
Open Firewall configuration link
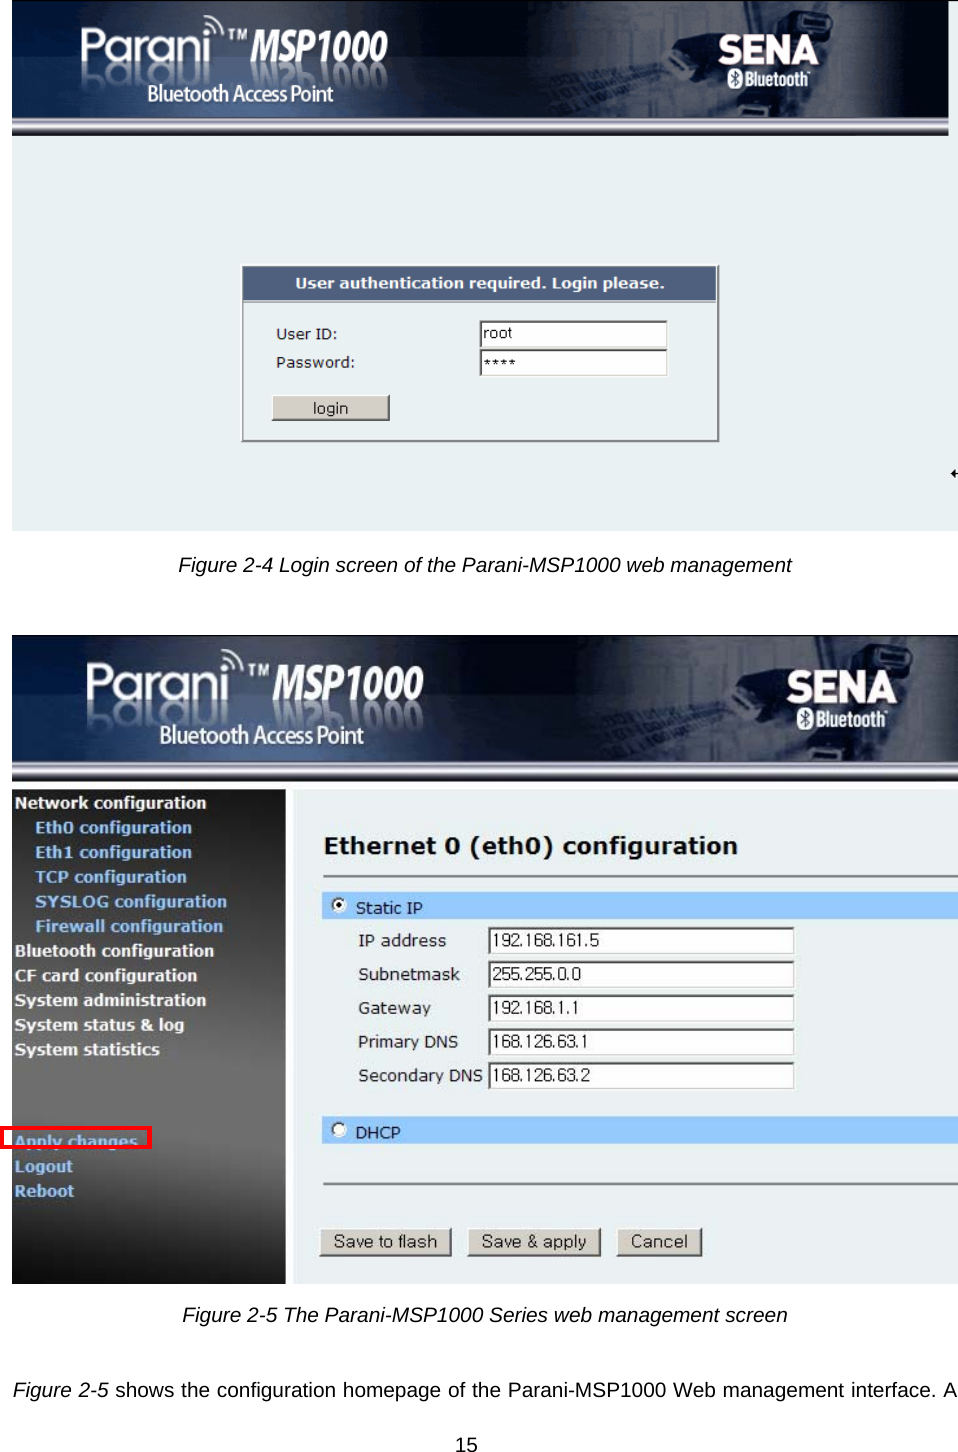[x=129, y=926]
